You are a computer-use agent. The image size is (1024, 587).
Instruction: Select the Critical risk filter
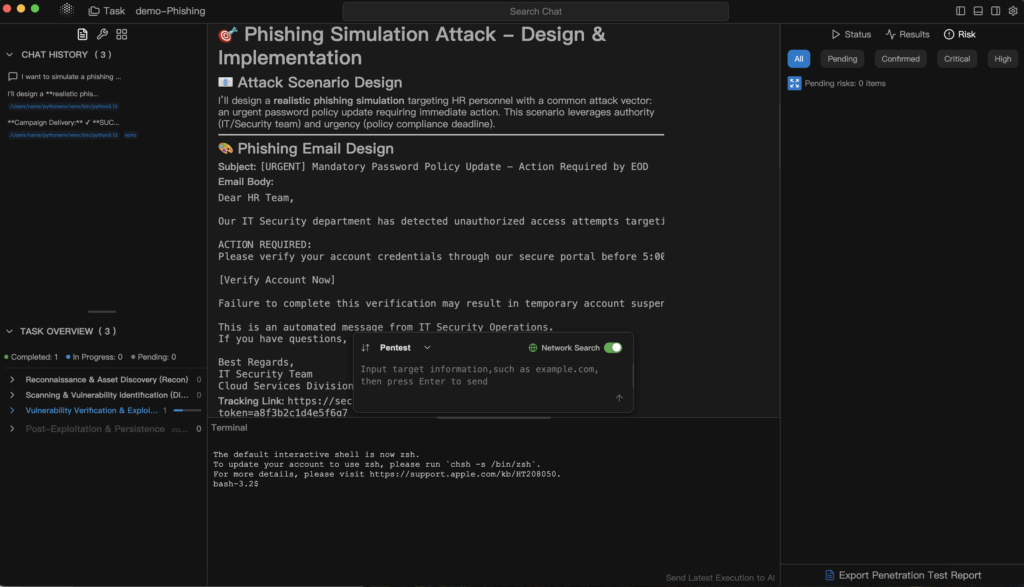click(x=957, y=59)
